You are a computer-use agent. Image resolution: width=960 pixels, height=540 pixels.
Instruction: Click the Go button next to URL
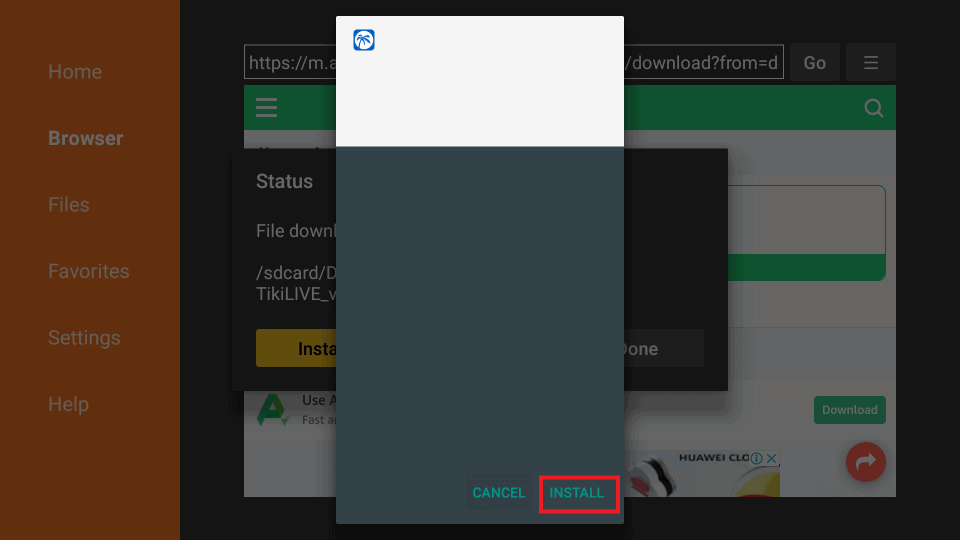[814, 62]
